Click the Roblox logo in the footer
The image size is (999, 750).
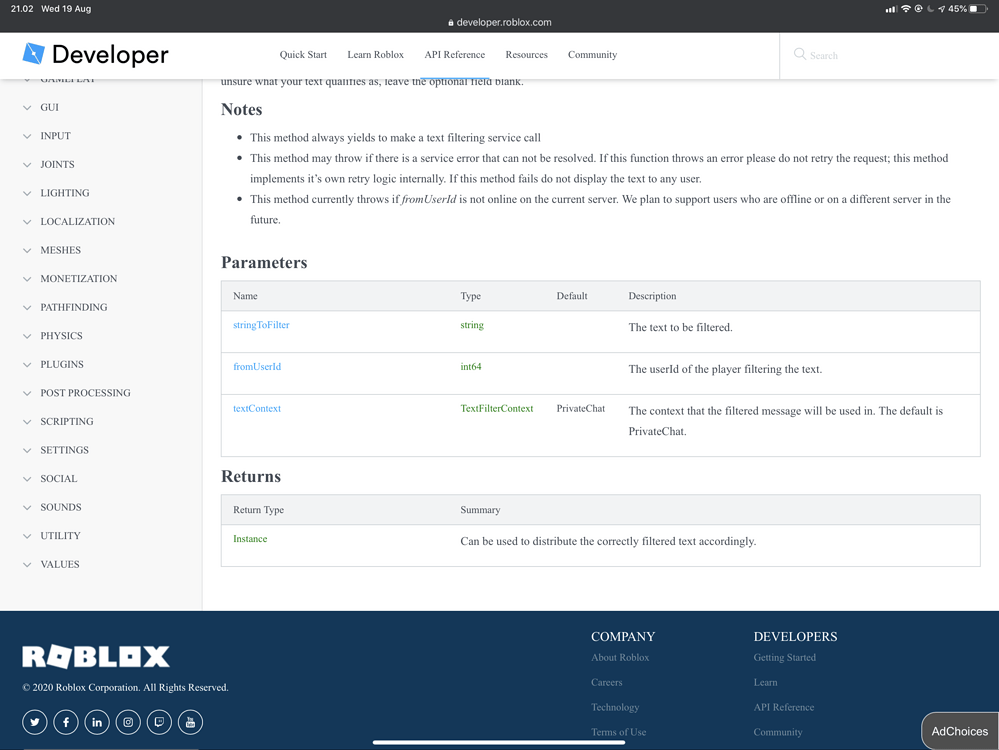point(95,656)
